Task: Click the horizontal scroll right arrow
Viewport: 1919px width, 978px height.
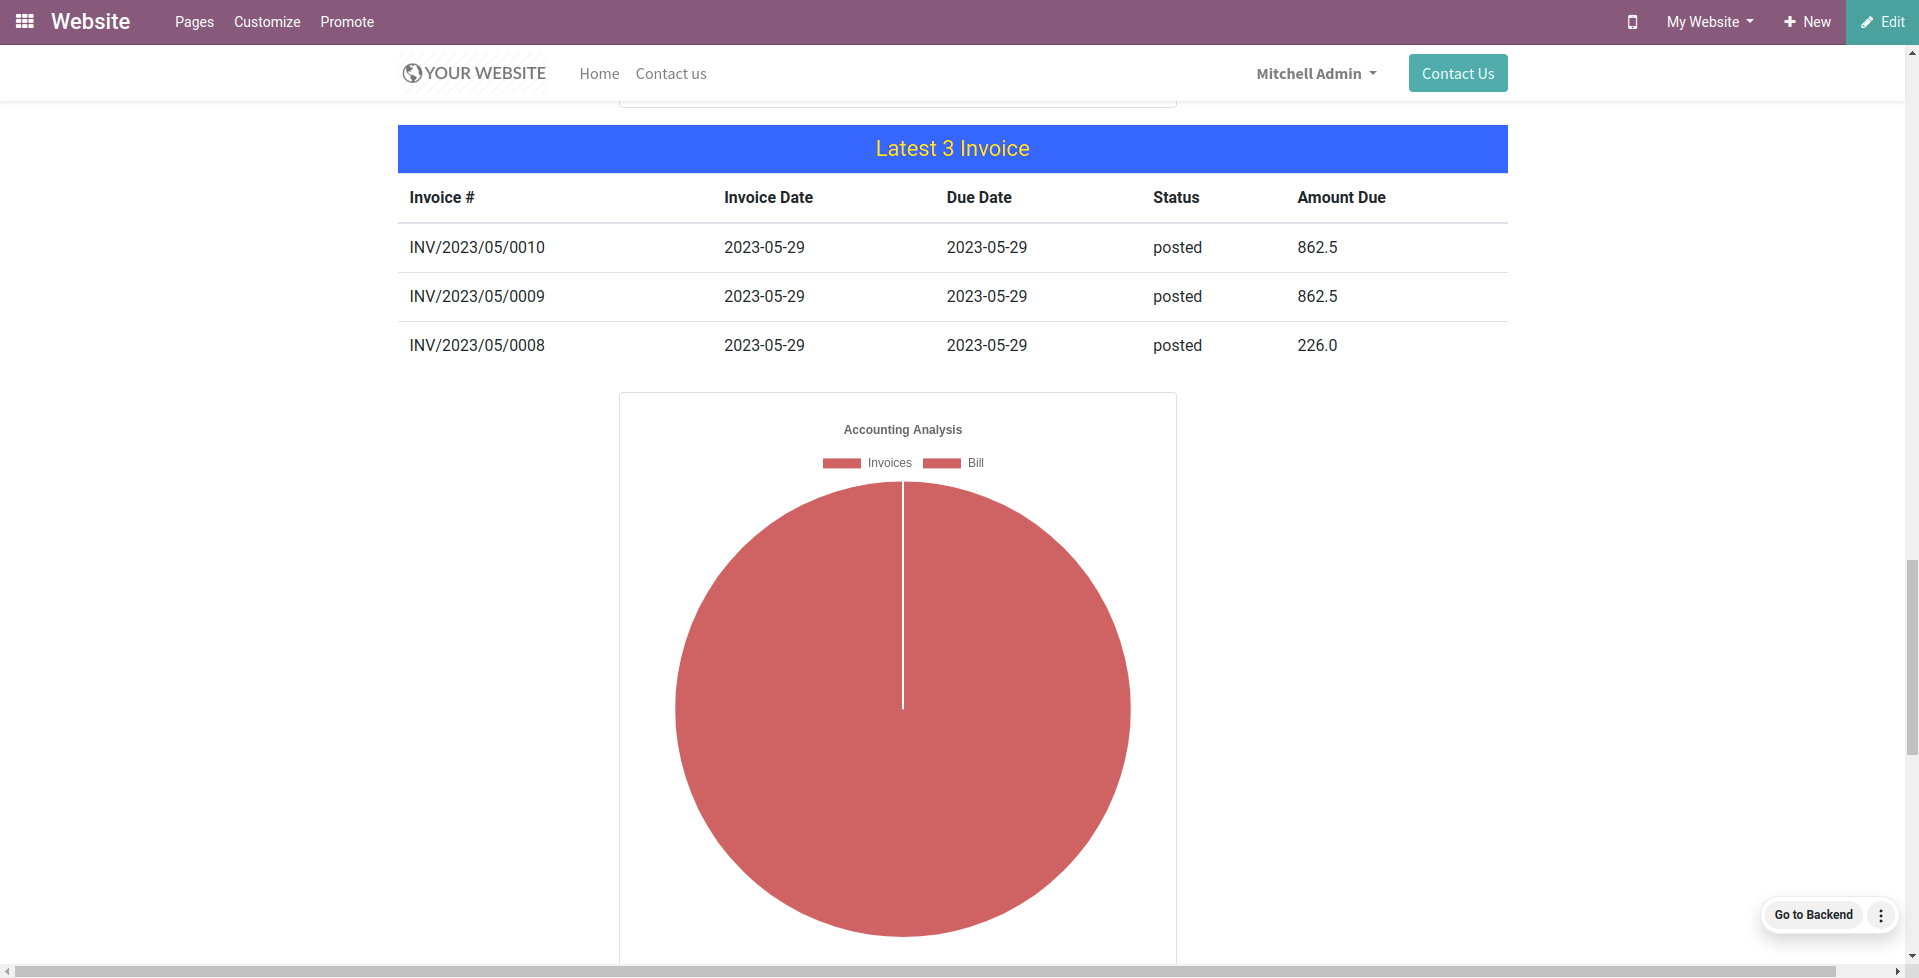Action: pos(1897,971)
